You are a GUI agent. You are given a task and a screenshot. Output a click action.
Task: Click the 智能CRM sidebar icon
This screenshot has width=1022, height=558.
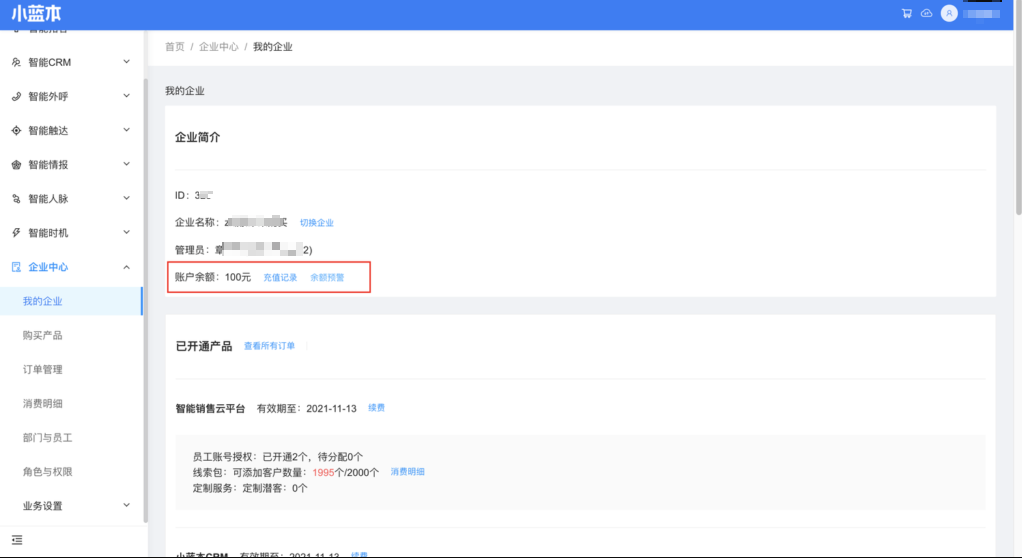point(16,63)
